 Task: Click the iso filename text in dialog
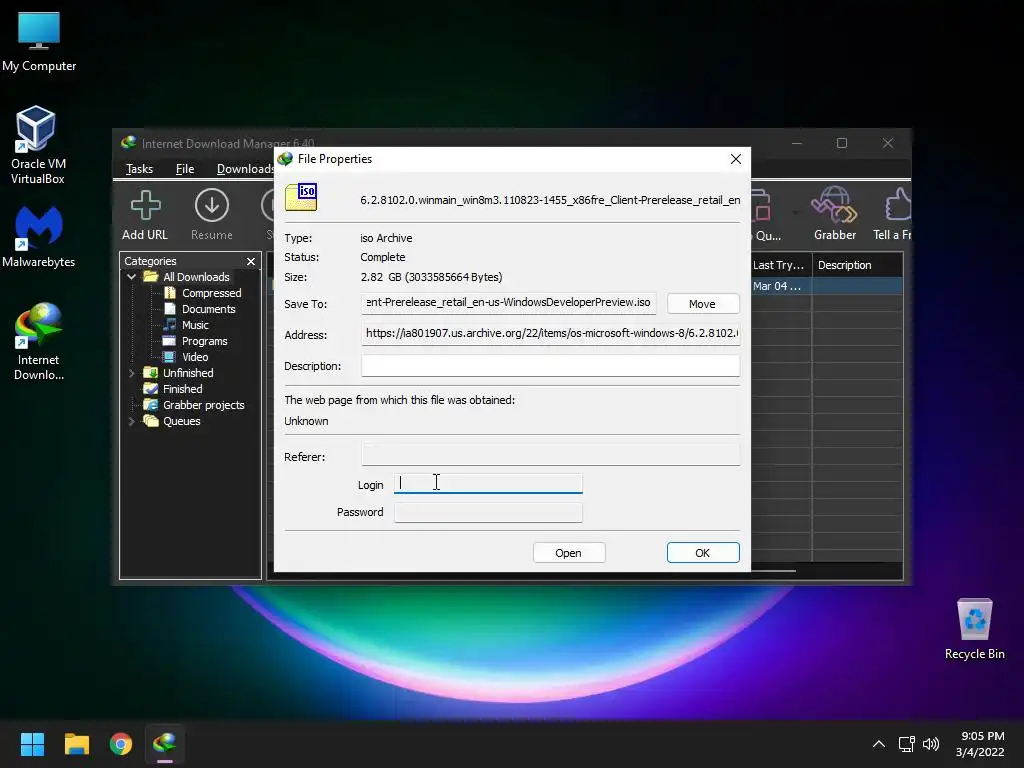pyautogui.click(x=550, y=200)
